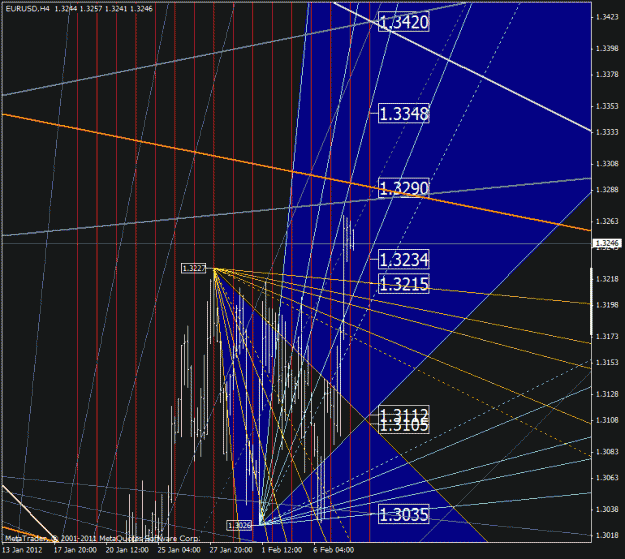Select the 1.3420 price level label
625x559 pixels.
click(x=403, y=22)
